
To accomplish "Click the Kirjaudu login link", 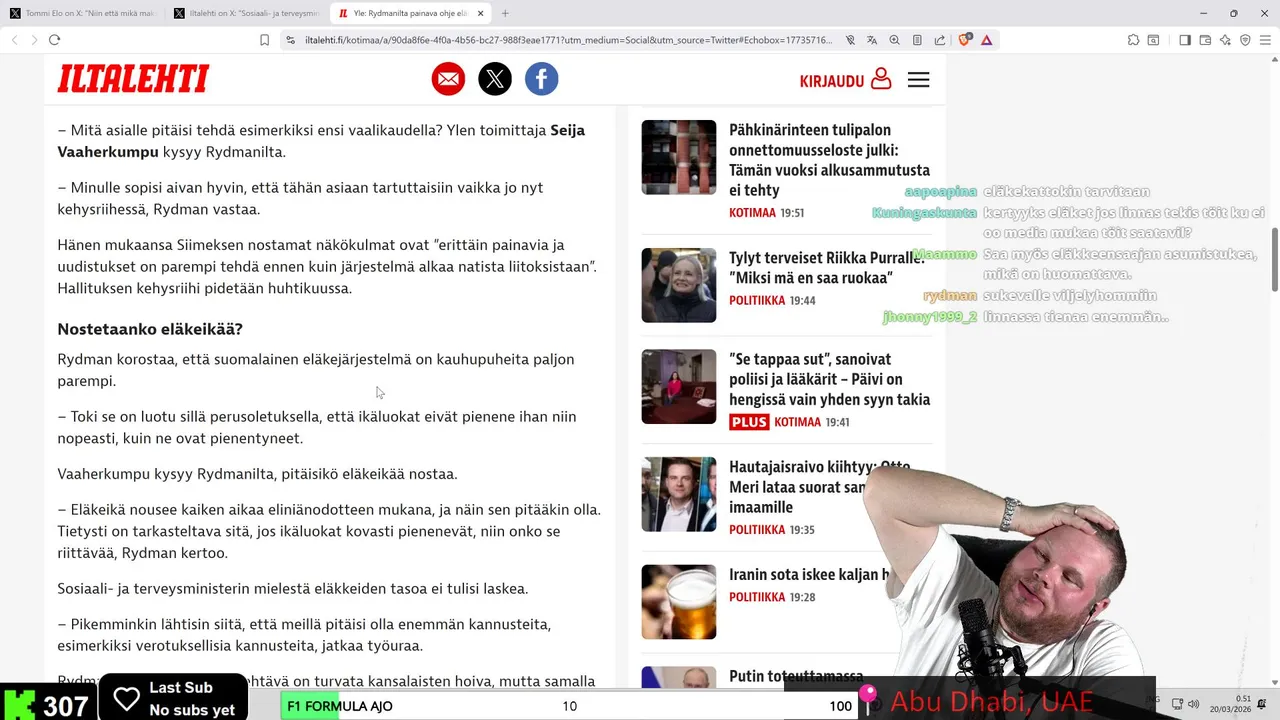I will (845, 80).
